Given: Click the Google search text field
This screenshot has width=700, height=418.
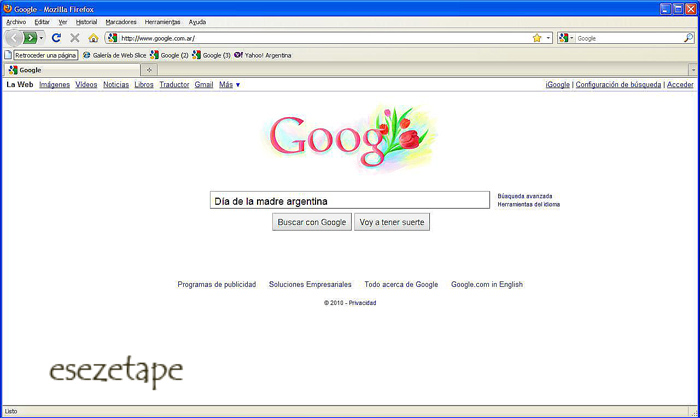Looking at the screenshot, I should pos(350,200).
